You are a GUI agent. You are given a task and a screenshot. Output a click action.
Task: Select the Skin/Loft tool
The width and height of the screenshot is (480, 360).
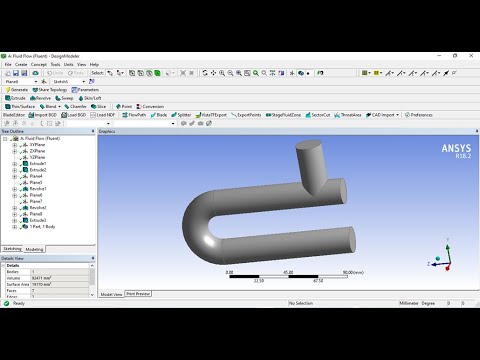pyautogui.click(x=90, y=98)
